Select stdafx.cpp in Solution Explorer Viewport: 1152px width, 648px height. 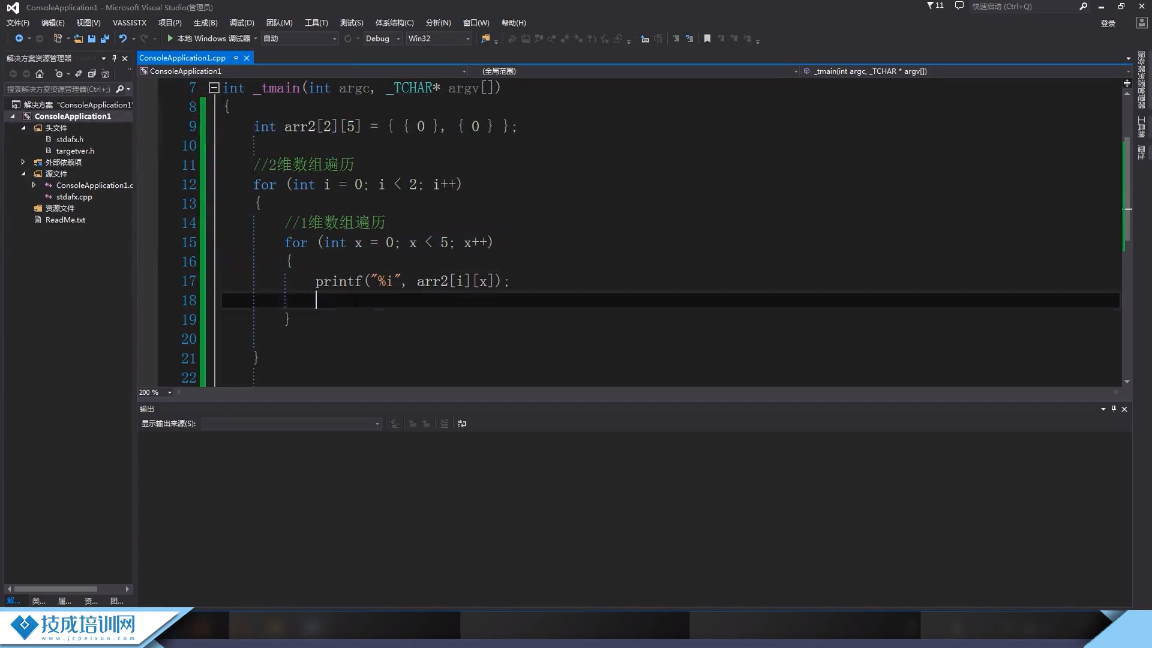coord(74,197)
